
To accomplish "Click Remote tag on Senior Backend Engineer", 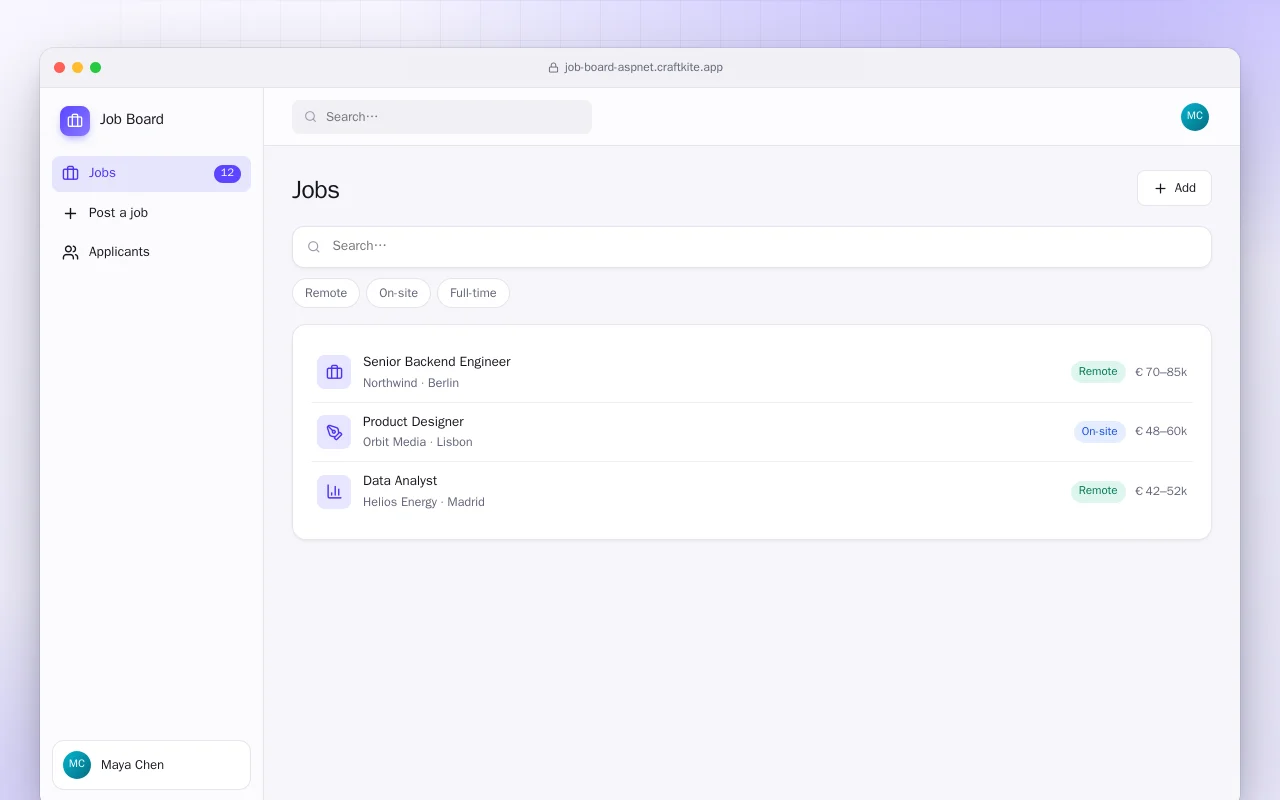I will 1098,372.
